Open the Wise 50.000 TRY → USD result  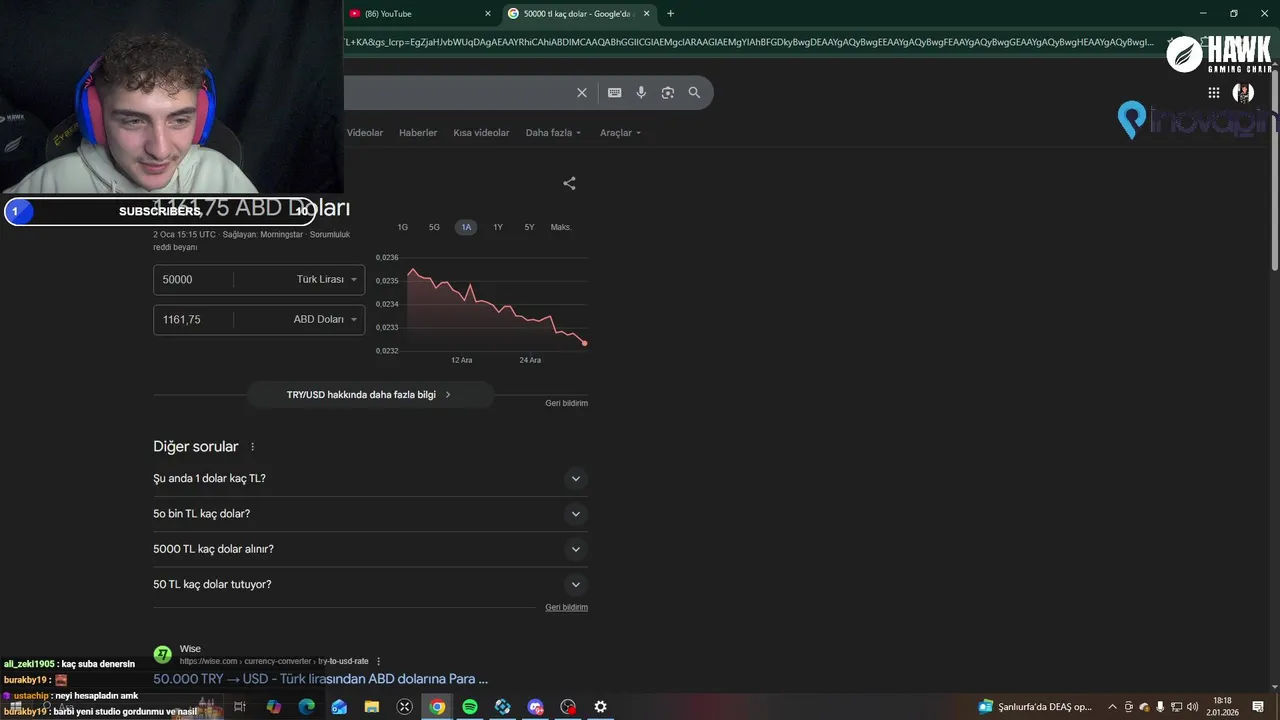point(320,679)
